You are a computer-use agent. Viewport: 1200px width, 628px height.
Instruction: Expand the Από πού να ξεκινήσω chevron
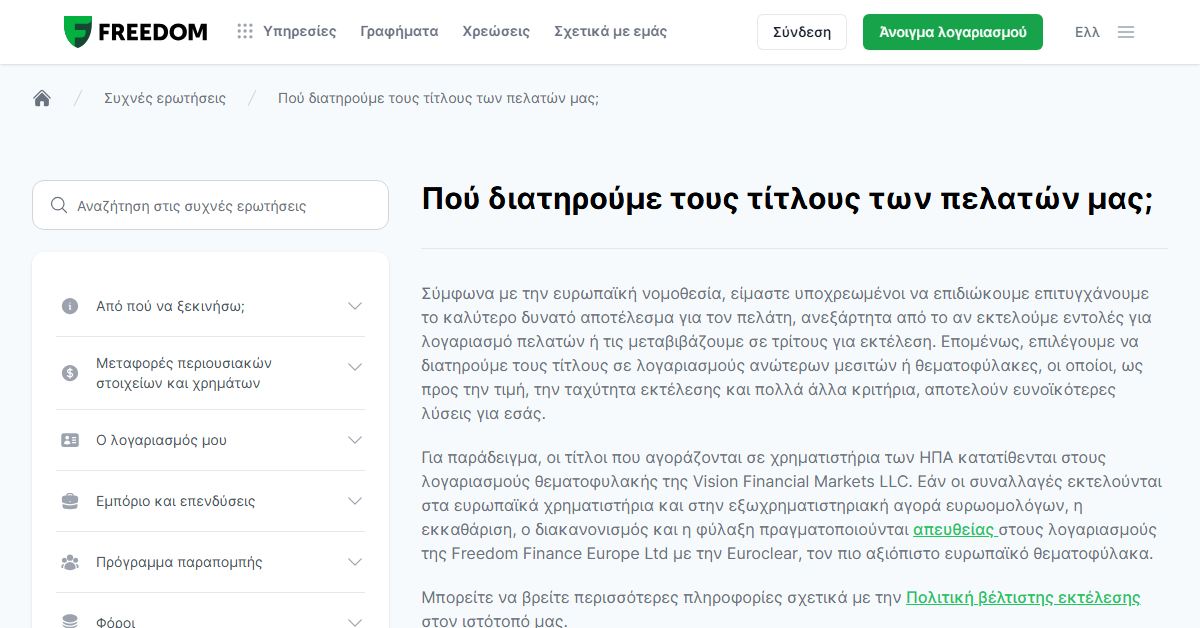(x=355, y=306)
